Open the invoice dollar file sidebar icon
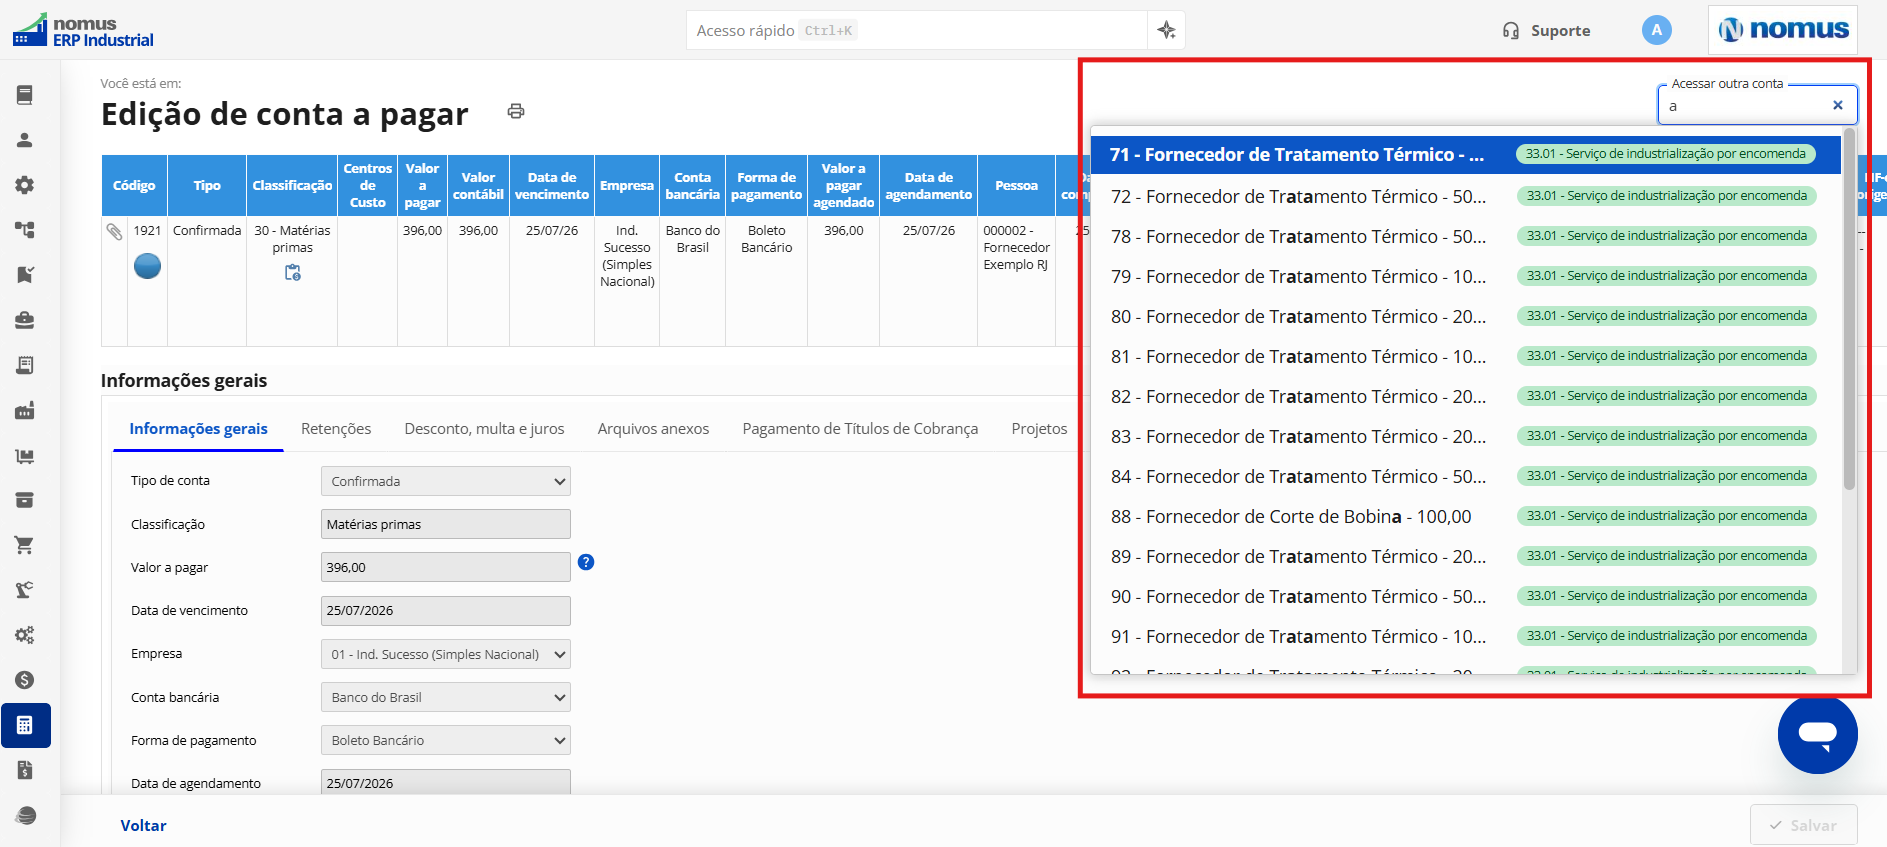 point(25,770)
